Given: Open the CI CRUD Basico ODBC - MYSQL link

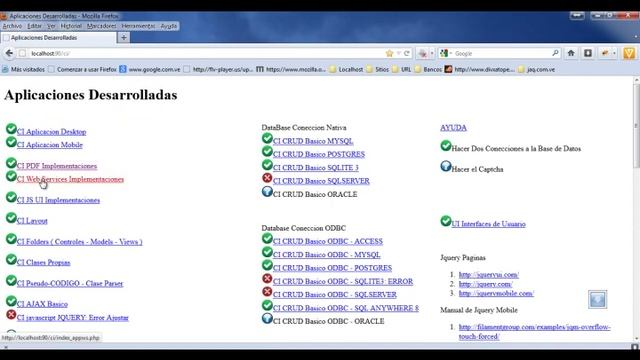Looking at the screenshot, I should point(327,255).
